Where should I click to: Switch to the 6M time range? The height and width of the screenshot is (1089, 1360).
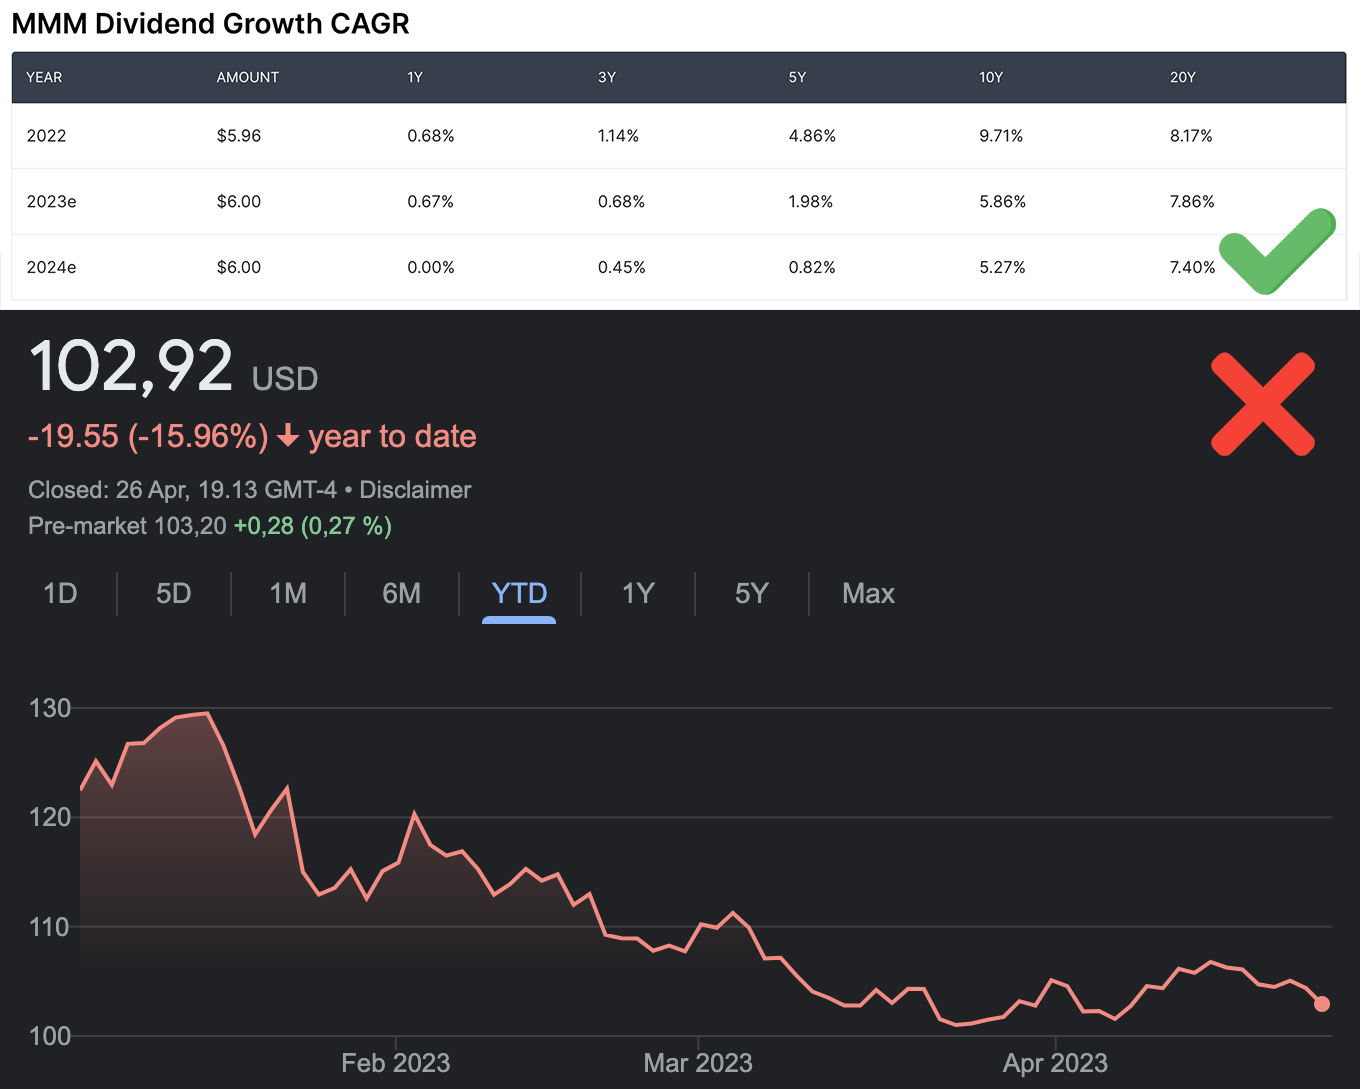coord(401,593)
